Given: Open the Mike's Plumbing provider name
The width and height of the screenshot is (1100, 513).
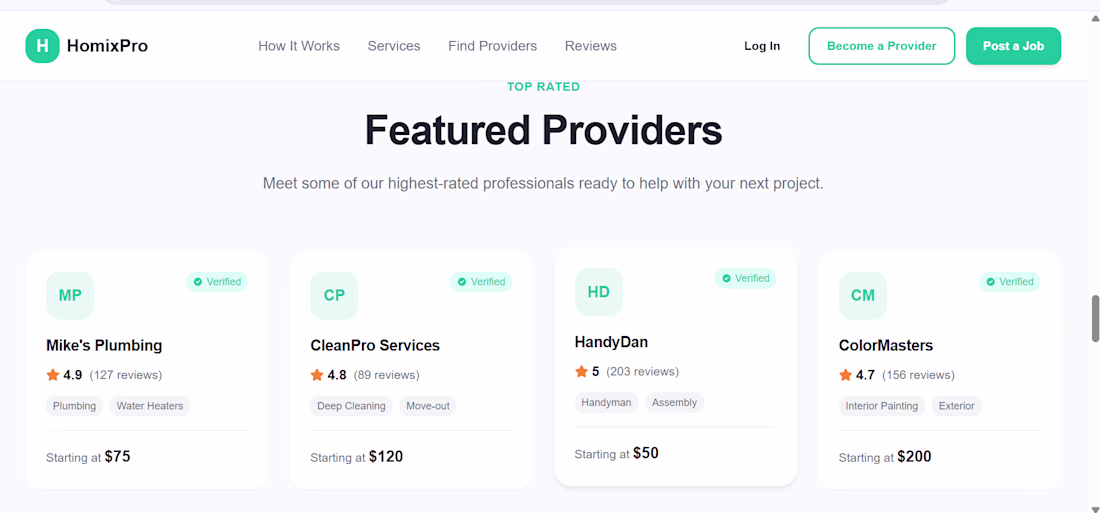Looking at the screenshot, I should tap(104, 345).
